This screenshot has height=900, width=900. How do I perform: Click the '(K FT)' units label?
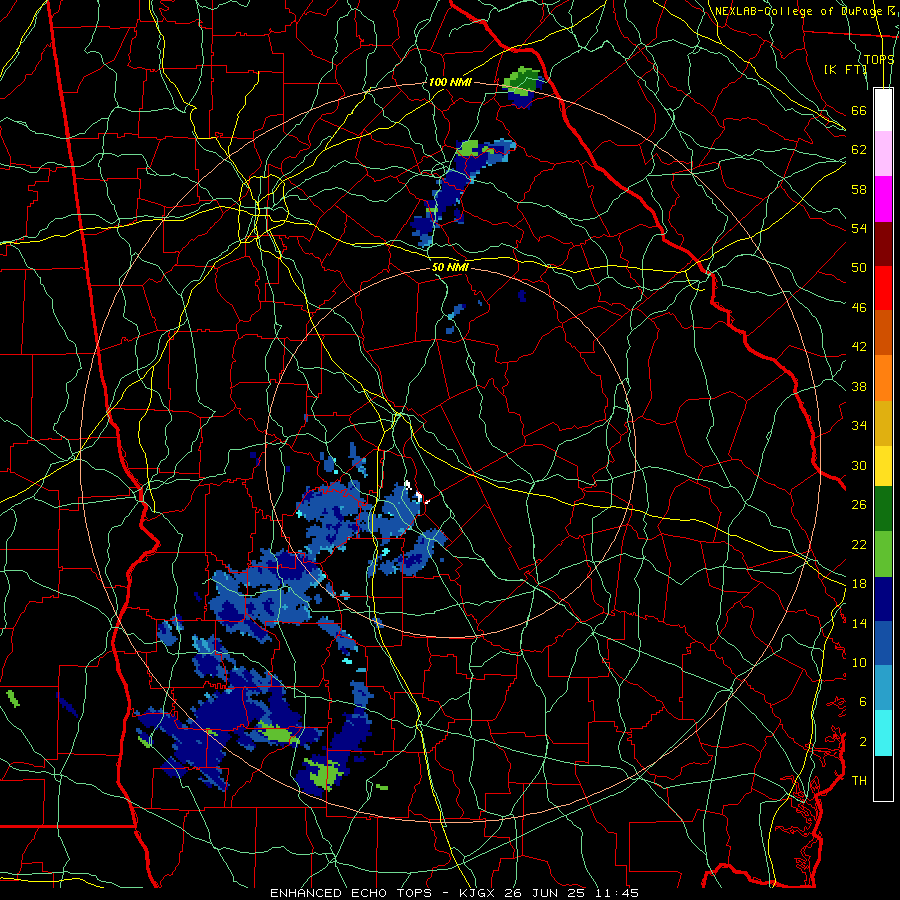845,69
